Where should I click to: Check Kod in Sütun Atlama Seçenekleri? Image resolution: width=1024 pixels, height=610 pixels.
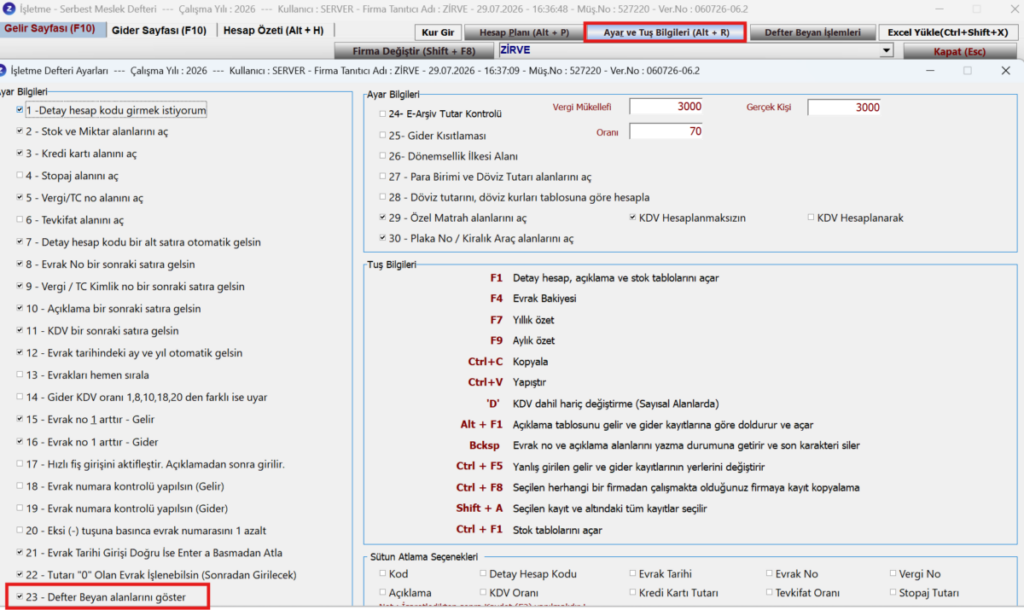383,573
